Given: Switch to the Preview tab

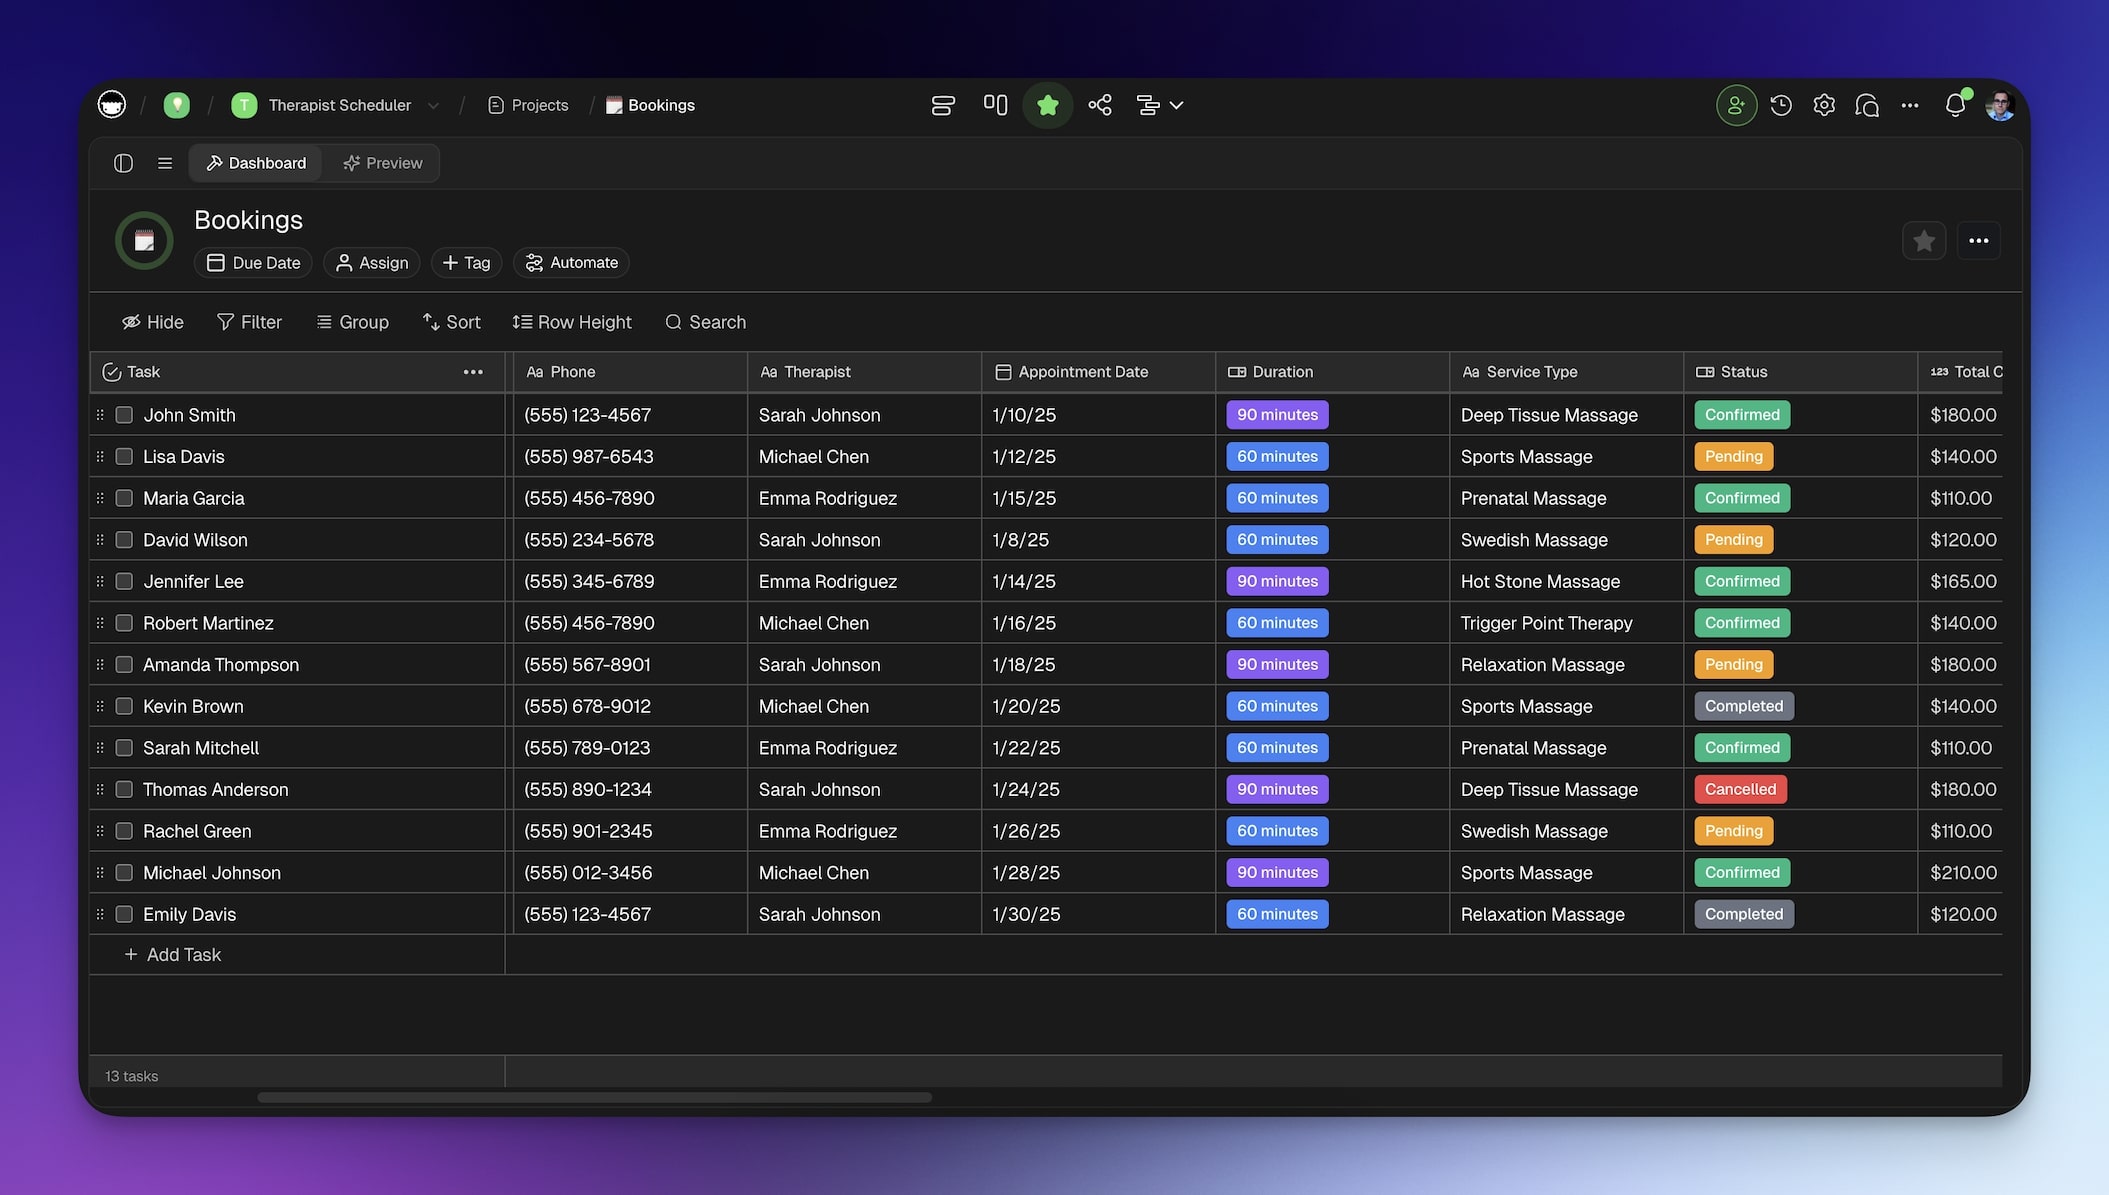Looking at the screenshot, I should tap(383, 163).
